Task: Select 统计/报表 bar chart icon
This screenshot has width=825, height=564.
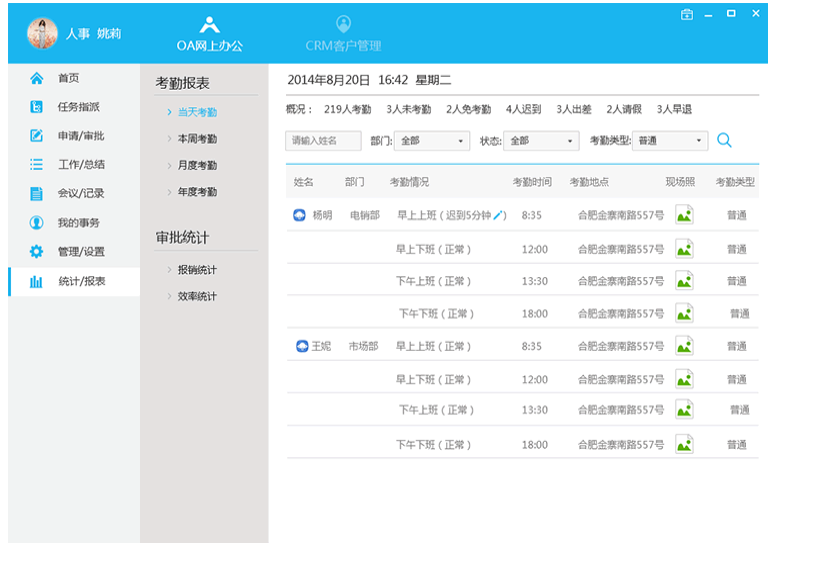Action: [36, 281]
